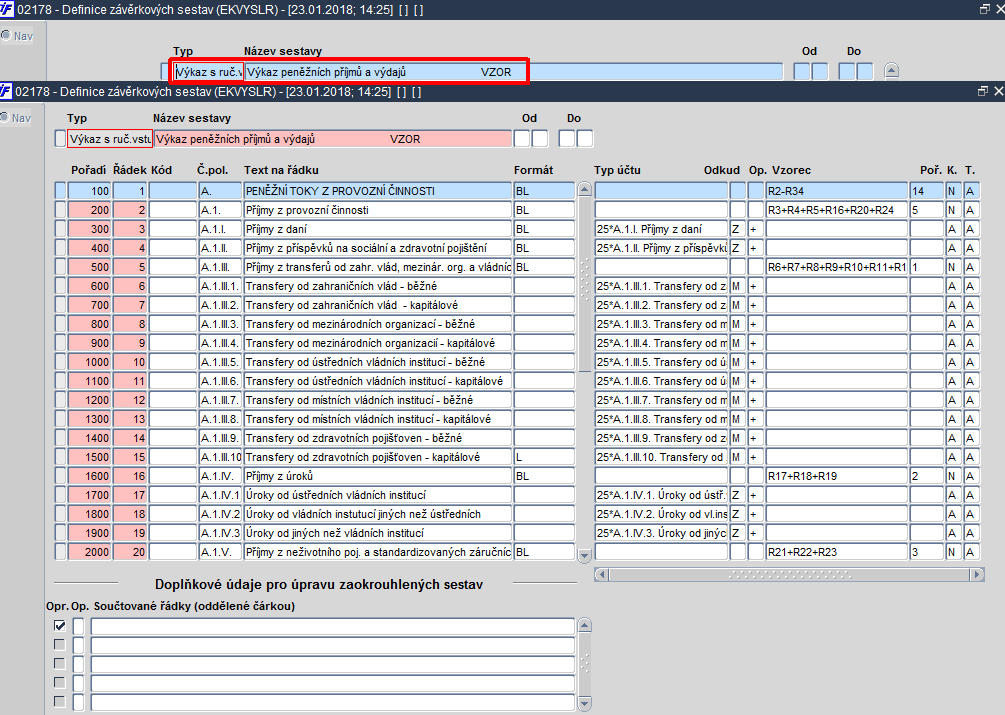Image resolution: width=1005 pixels, height=715 pixels.
Task: Select 'Úroky od ústředních vládních institucí' cell
Action: click(378, 495)
